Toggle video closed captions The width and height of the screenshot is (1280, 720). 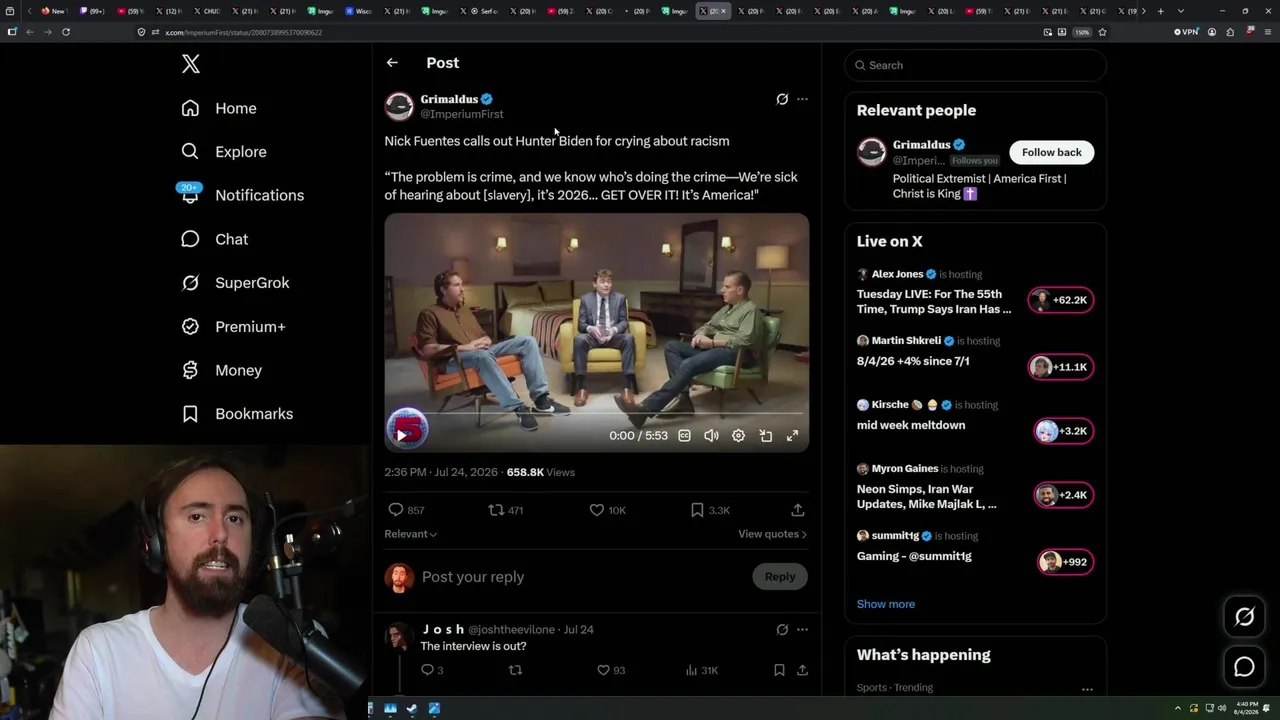point(685,436)
